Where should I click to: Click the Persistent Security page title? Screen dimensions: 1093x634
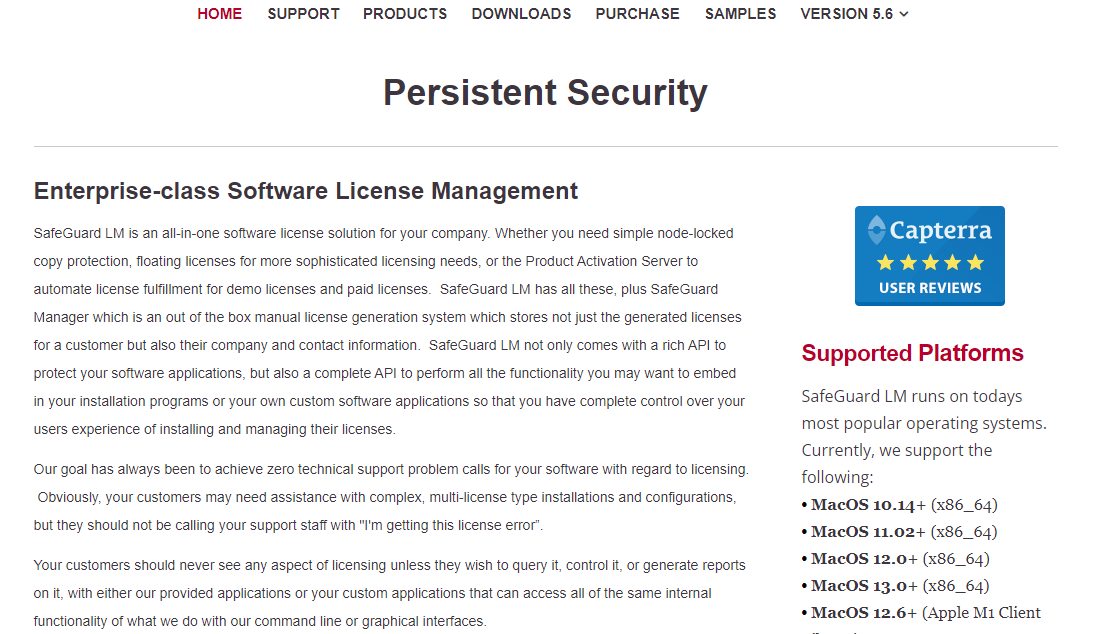coord(545,93)
